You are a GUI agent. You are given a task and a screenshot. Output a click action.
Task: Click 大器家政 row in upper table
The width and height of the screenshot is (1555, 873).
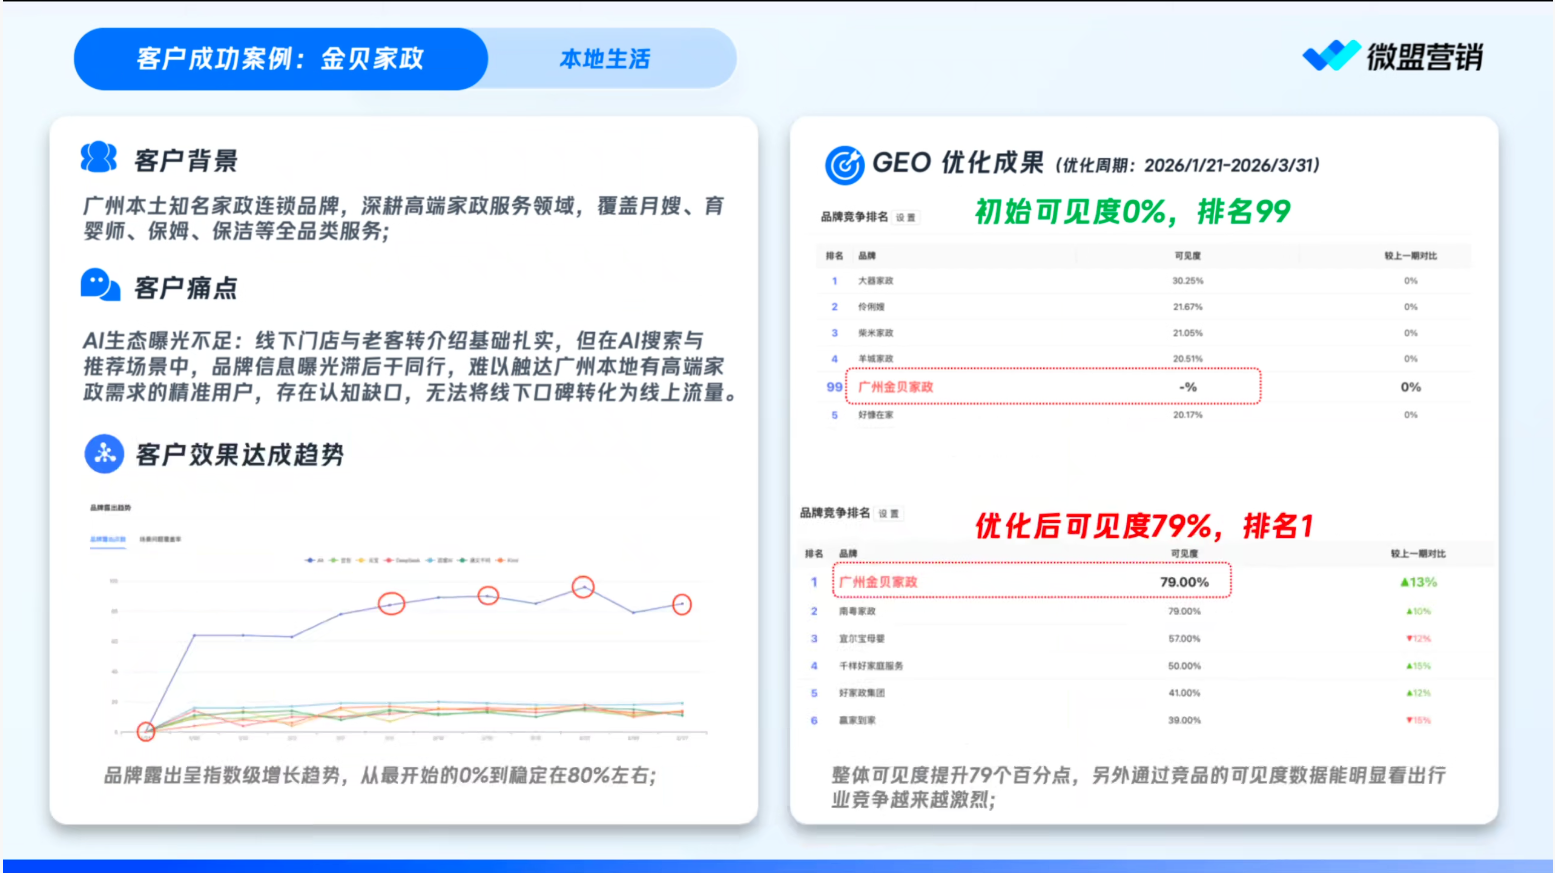coord(1143,281)
